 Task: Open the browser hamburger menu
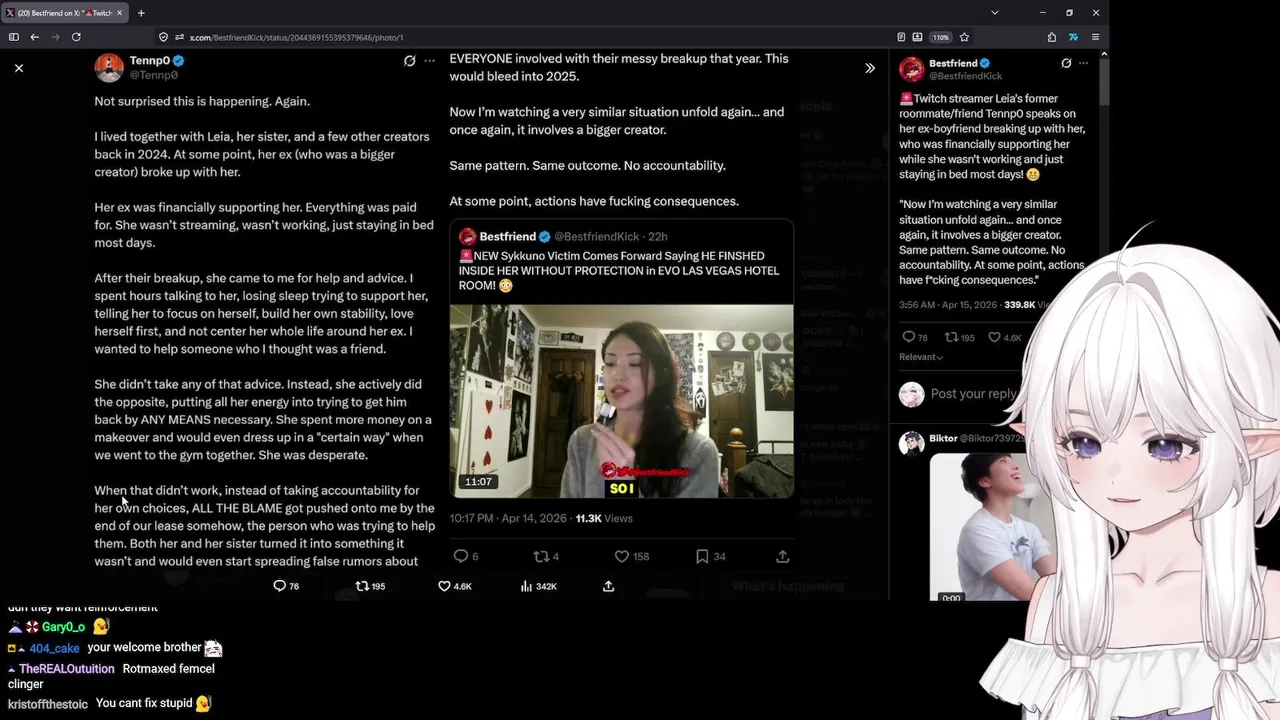pyautogui.click(x=1095, y=37)
